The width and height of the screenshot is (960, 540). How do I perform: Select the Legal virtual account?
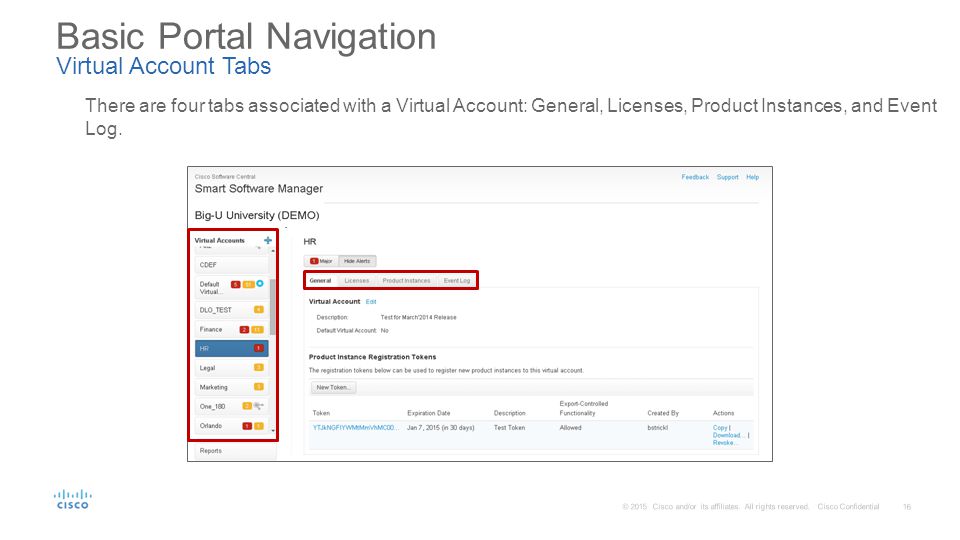pos(231,368)
